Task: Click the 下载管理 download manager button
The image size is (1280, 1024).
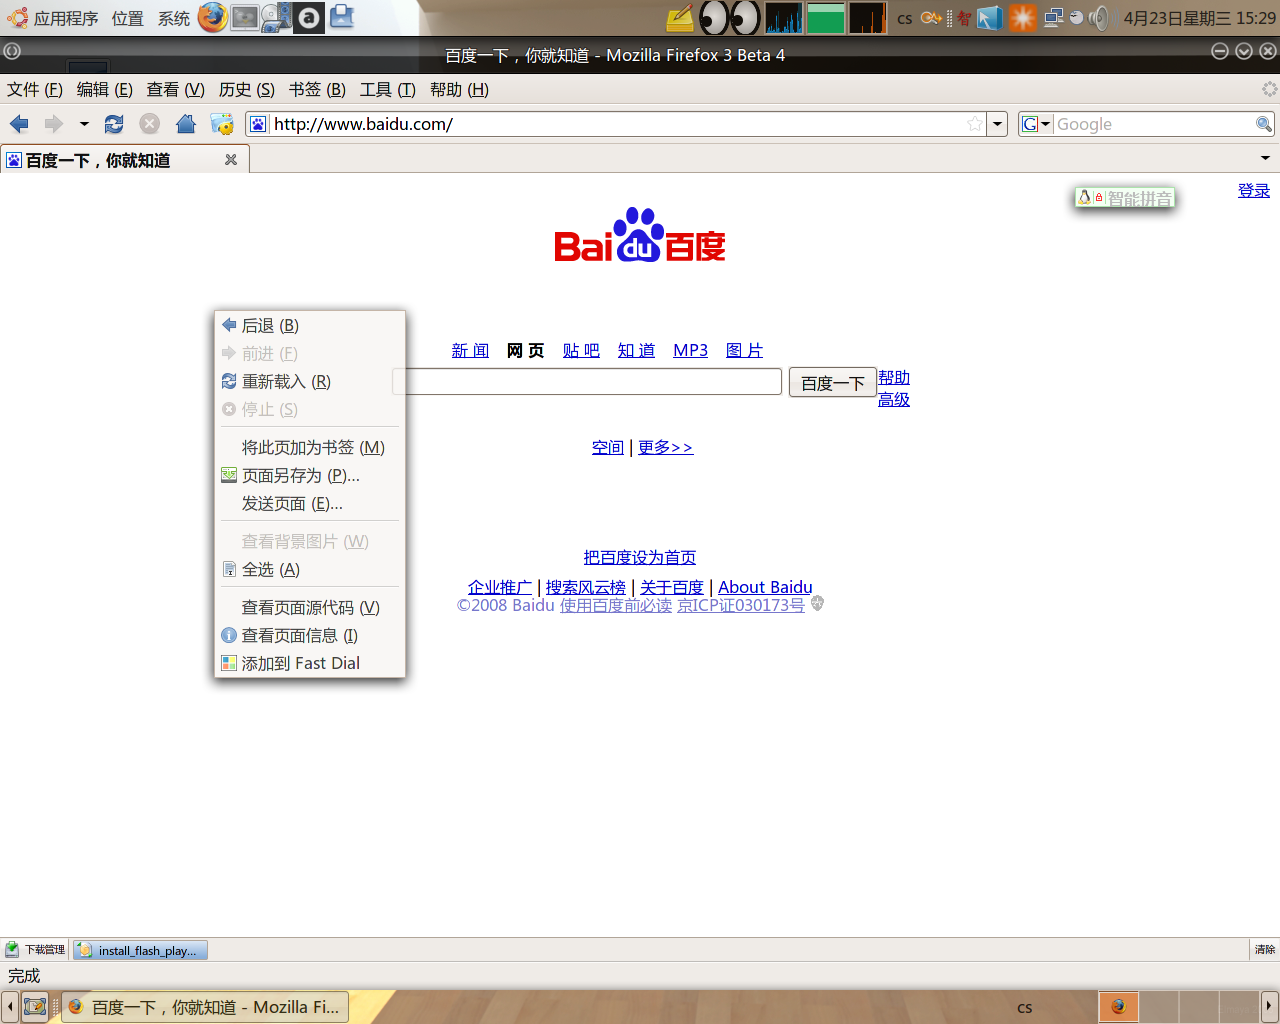Action: coord(35,950)
